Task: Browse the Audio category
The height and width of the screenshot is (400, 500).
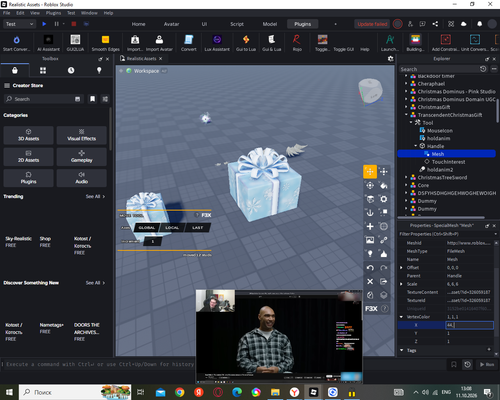Action: (x=82, y=178)
